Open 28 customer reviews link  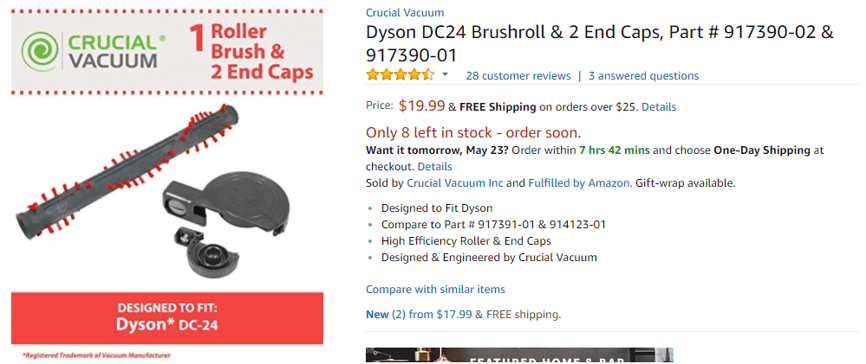pos(518,76)
